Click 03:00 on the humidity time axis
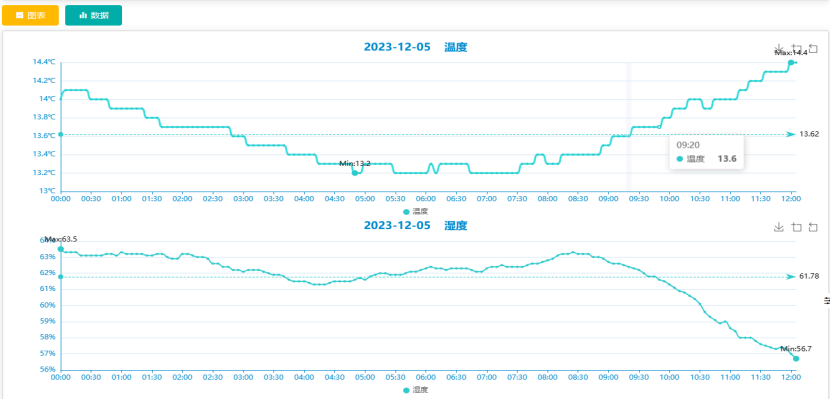The height and width of the screenshot is (399, 831). [243, 377]
